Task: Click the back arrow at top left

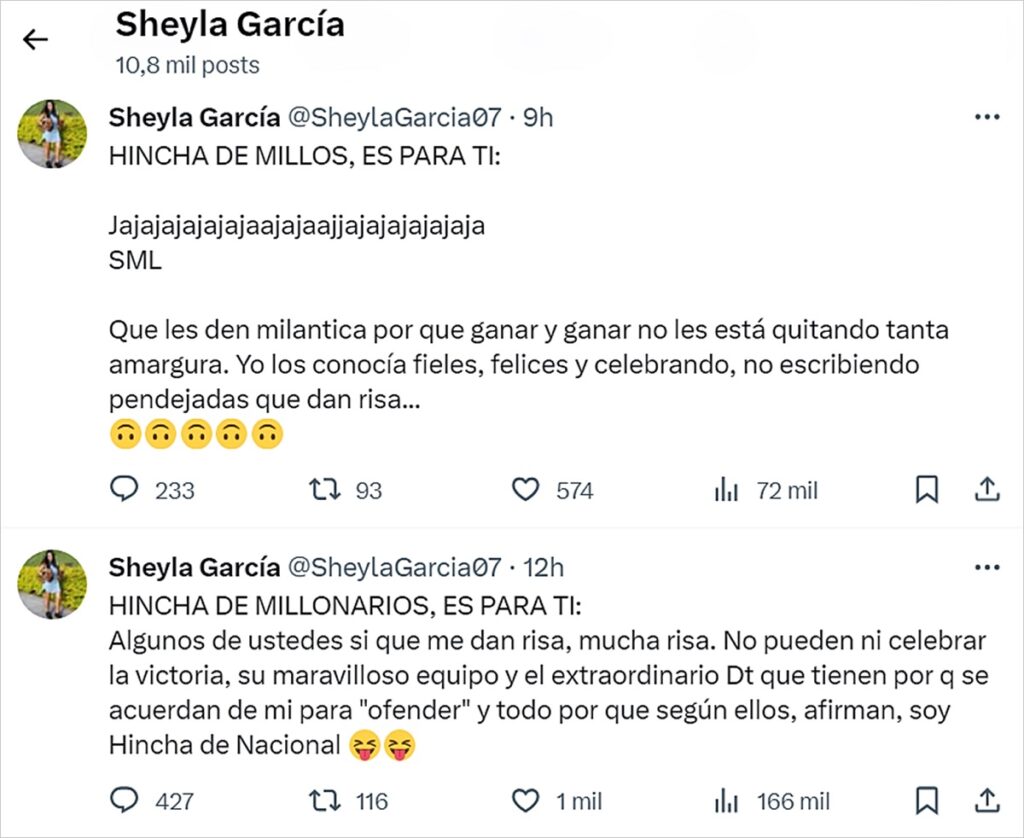Action: point(36,39)
